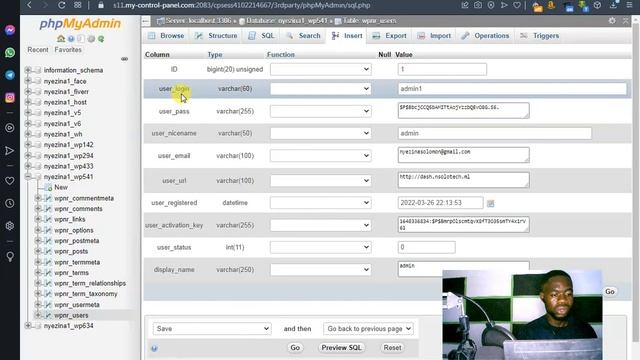Open the Save action dropdown

point(212,329)
